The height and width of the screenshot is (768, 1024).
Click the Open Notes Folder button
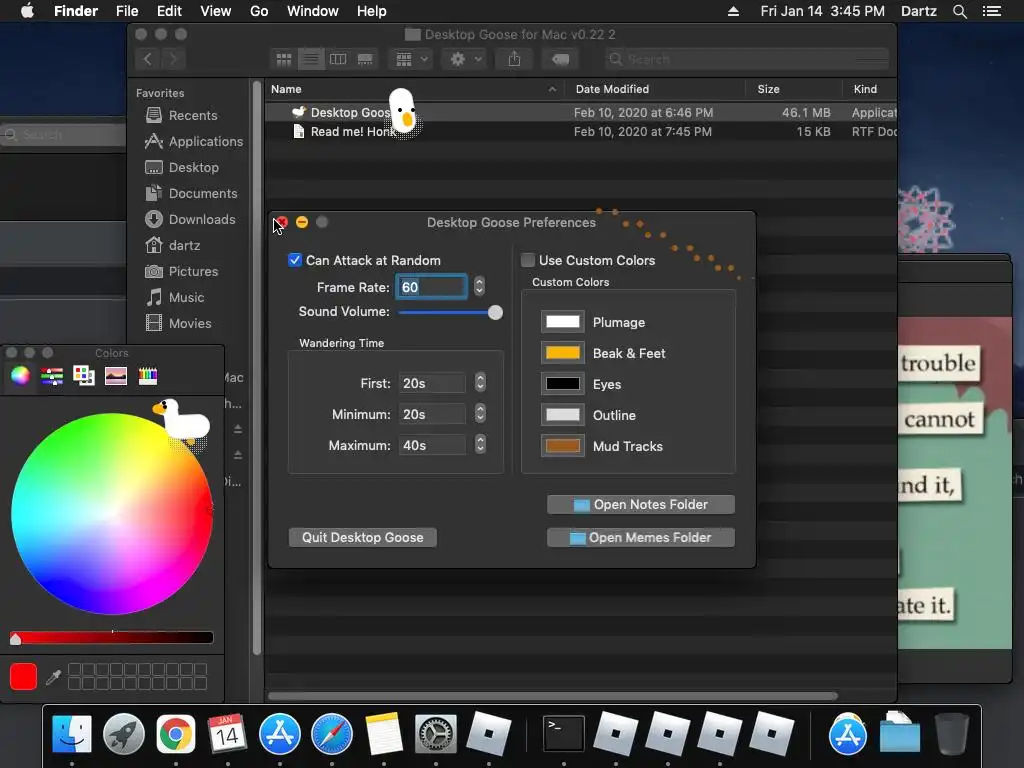[x=641, y=504]
